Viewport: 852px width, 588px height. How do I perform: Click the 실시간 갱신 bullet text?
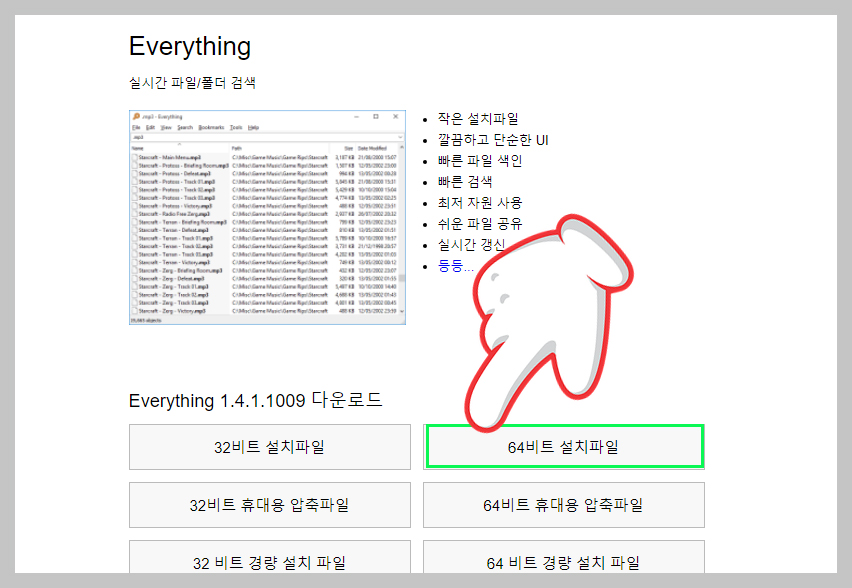(472, 245)
